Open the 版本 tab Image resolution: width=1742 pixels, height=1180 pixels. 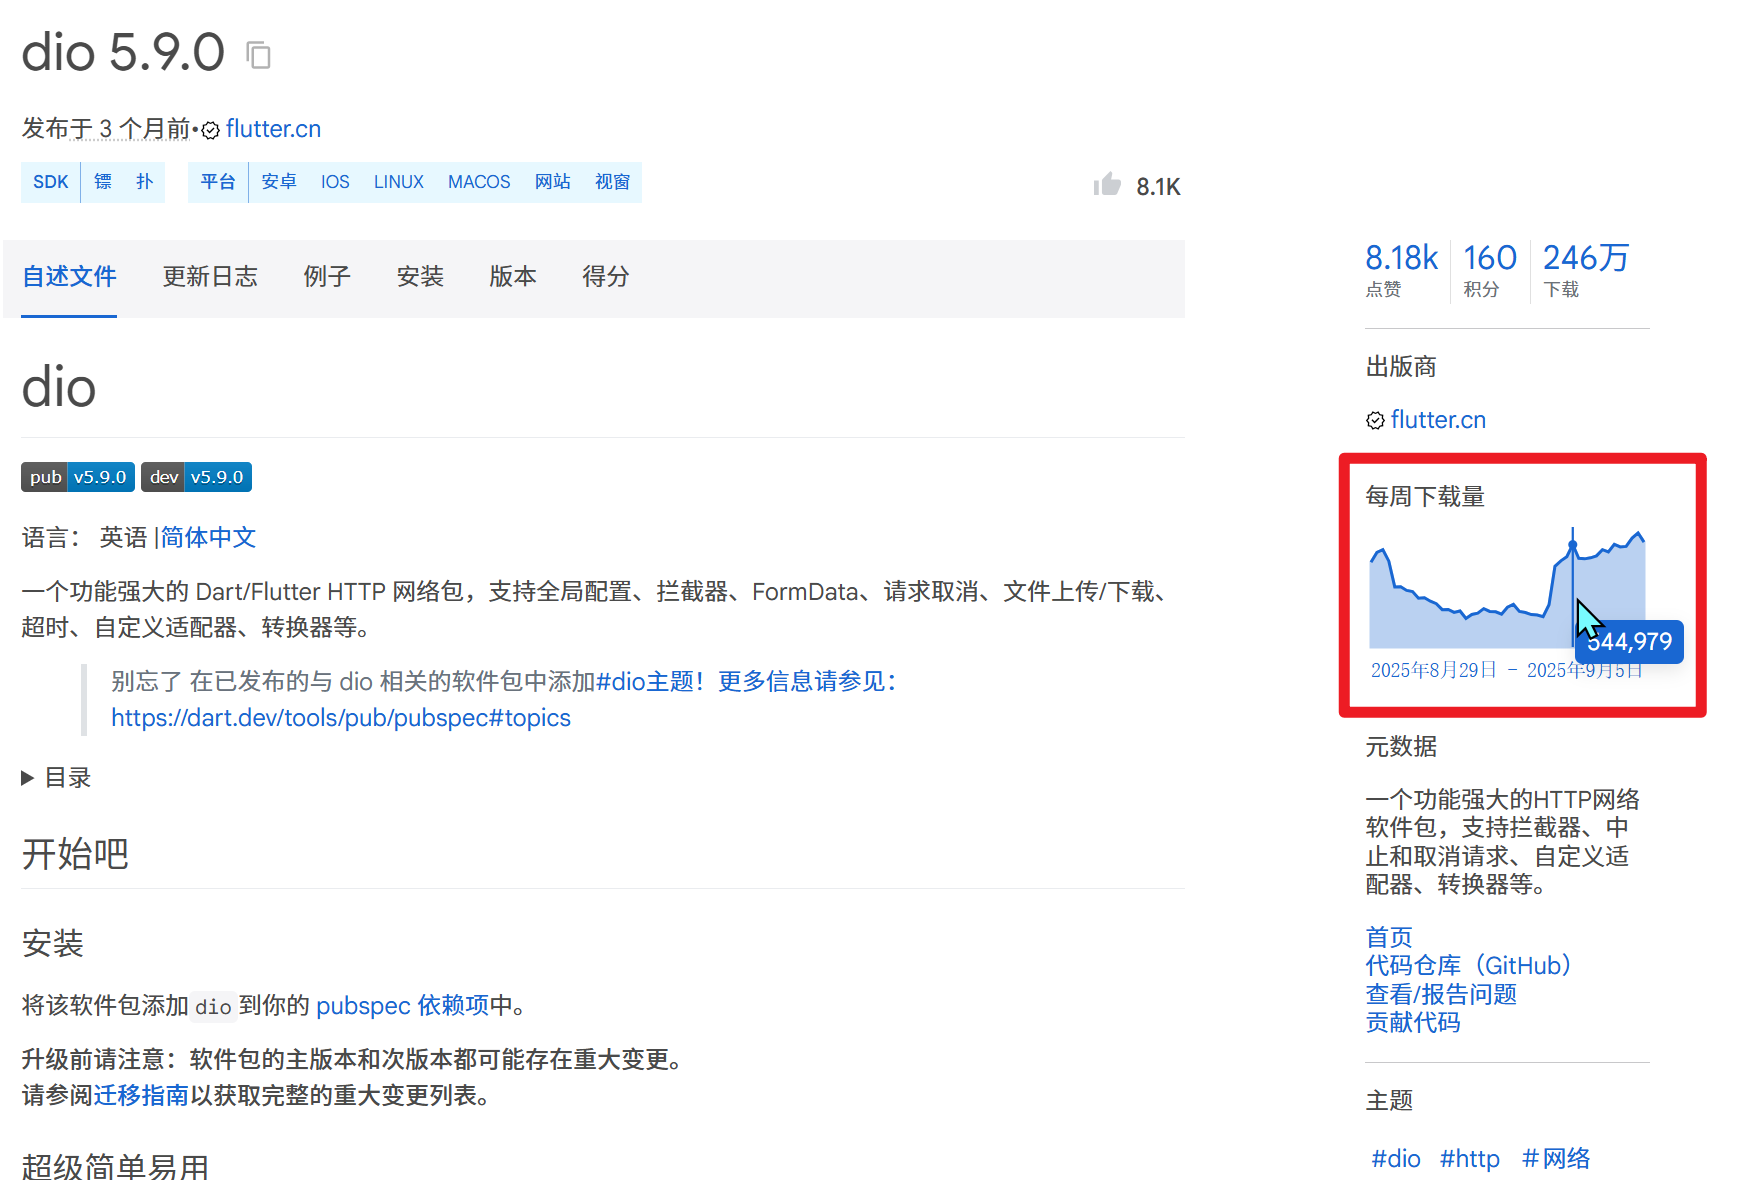[x=513, y=277]
